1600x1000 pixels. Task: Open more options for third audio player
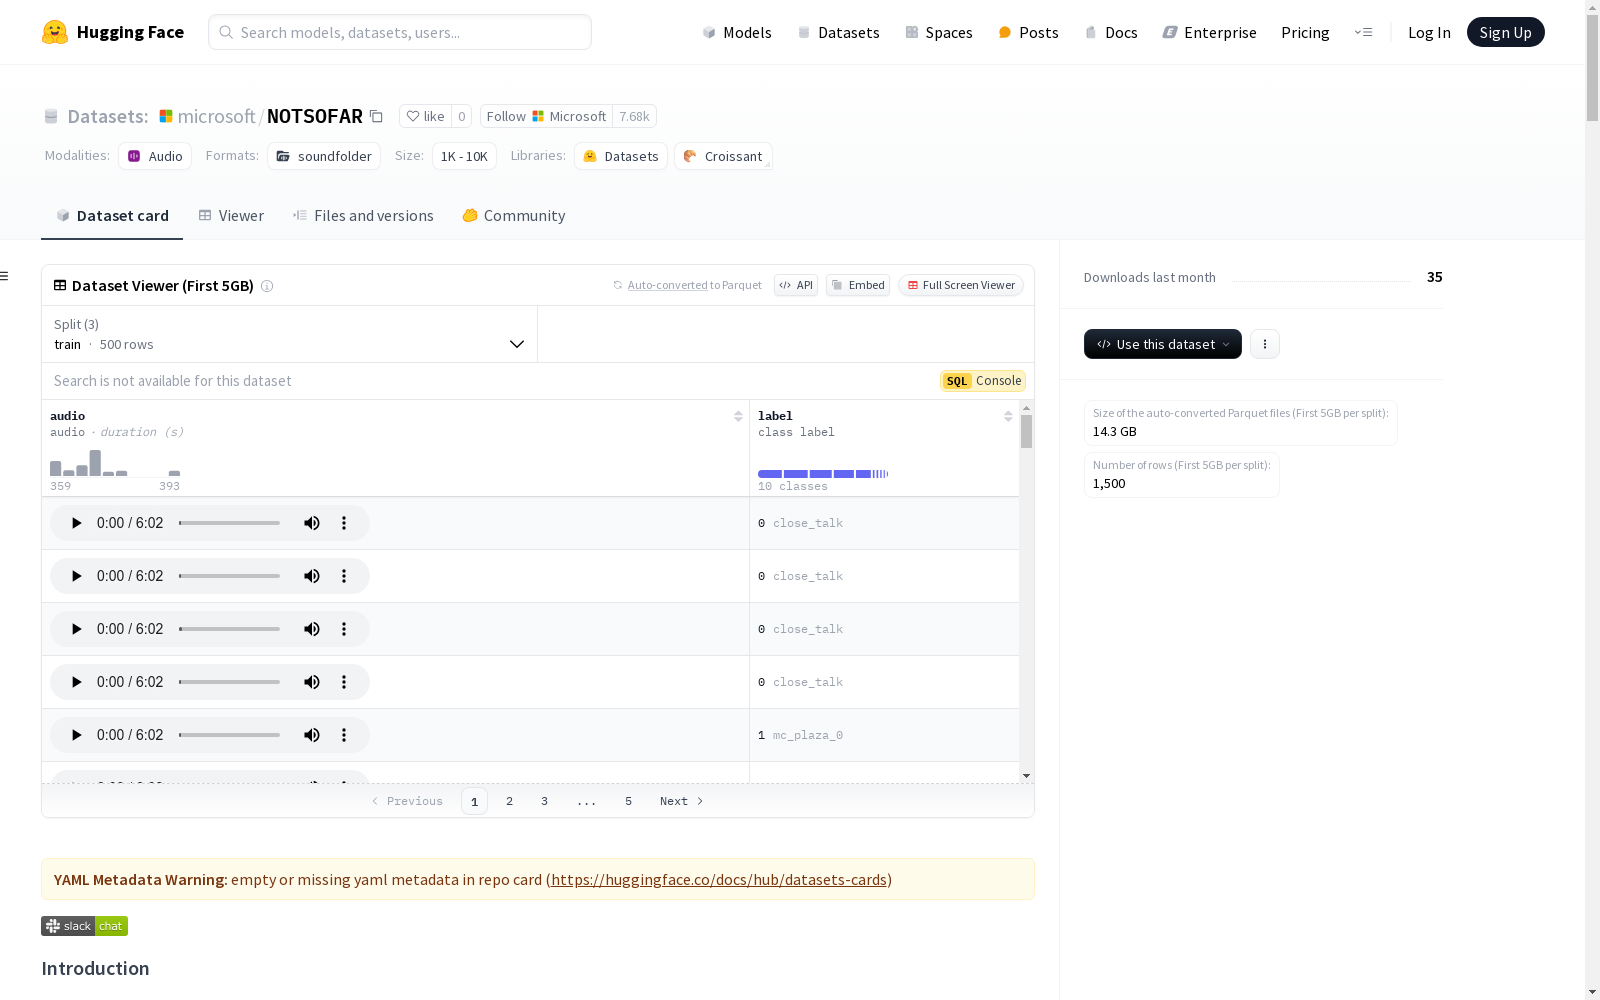pyautogui.click(x=344, y=629)
